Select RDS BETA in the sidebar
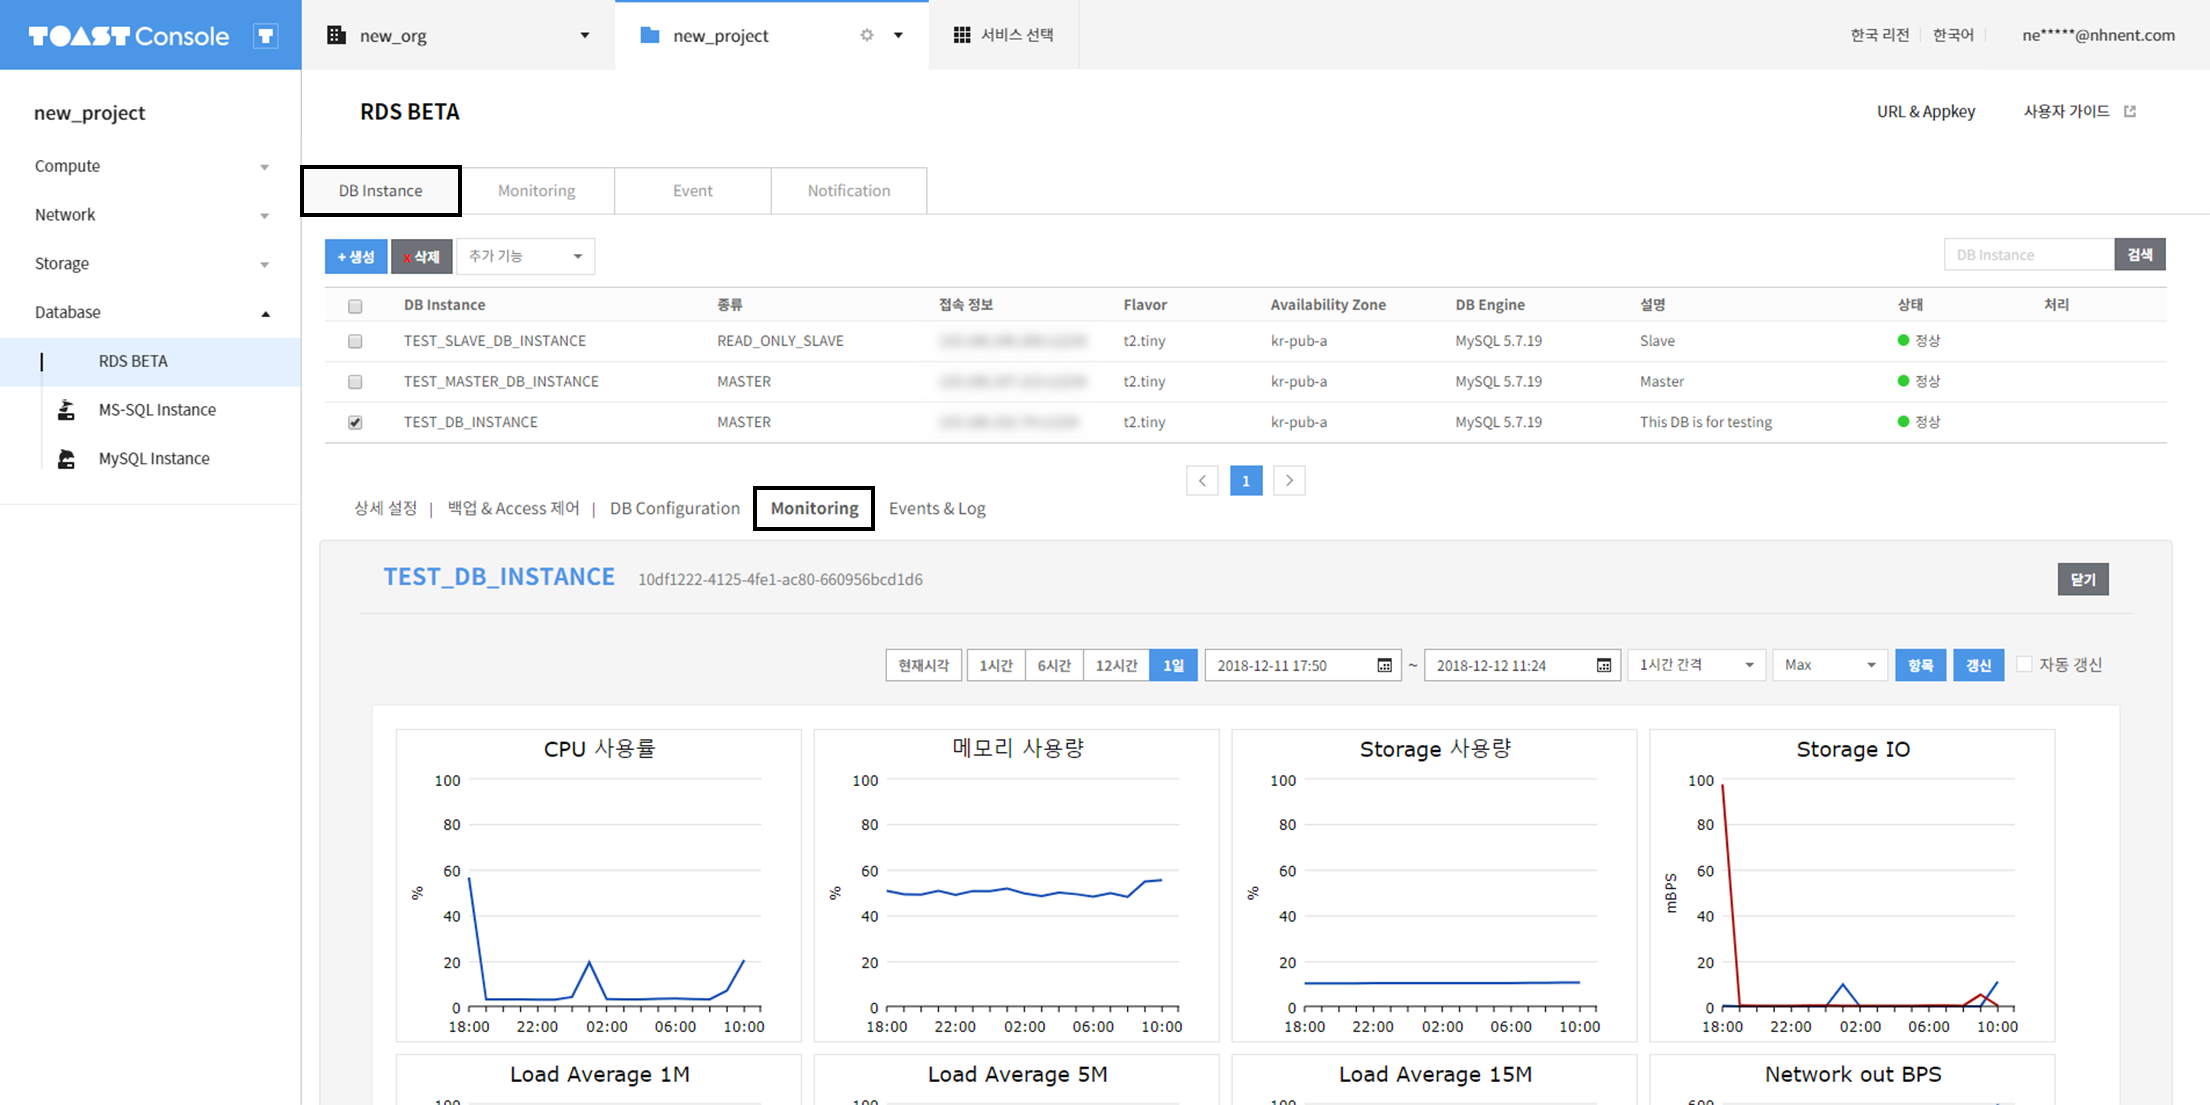The width and height of the screenshot is (2210, 1105). (x=150, y=361)
